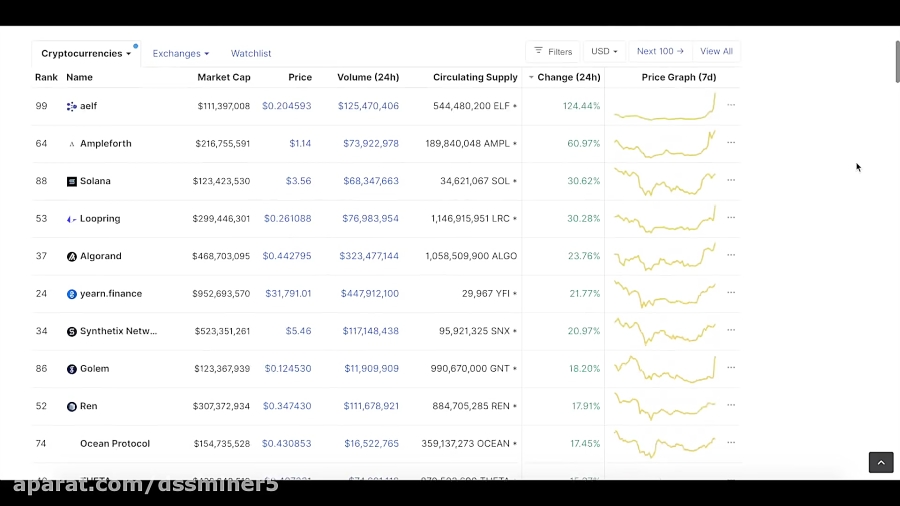Open more options for yearn.finance row
900x506 pixels.
click(731, 293)
